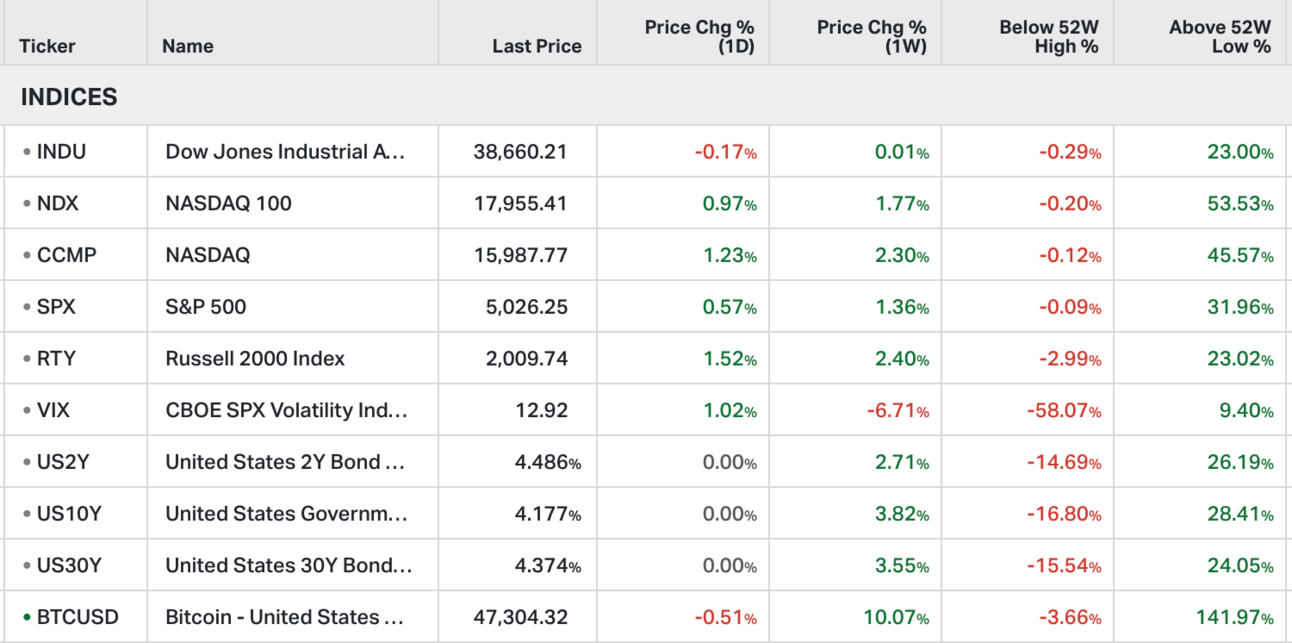Sort by Price Chg % (1D) header
Image resolution: width=1292 pixels, height=643 pixels.
point(699,37)
